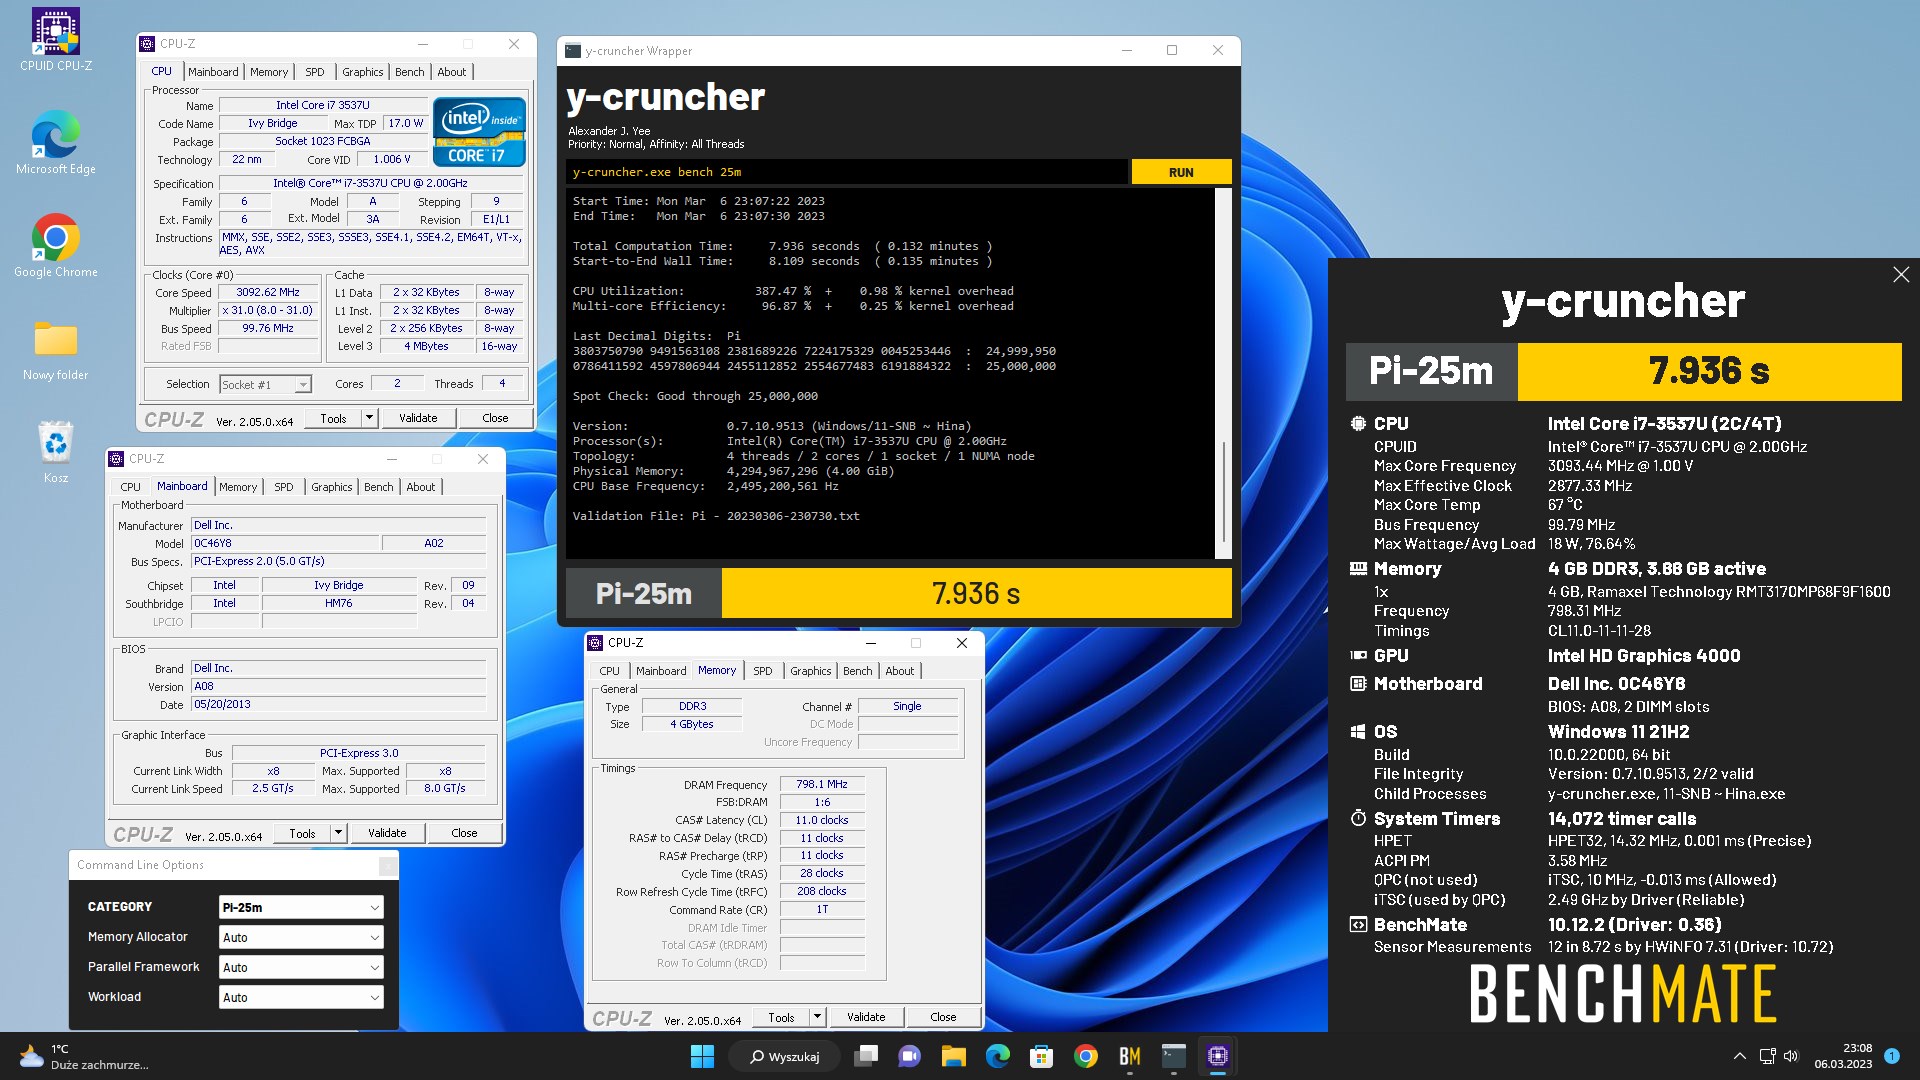This screenshot has width=1920, height=1080.
Task: Open notification badge in taskbar
Action: tap(1891, 1056)
